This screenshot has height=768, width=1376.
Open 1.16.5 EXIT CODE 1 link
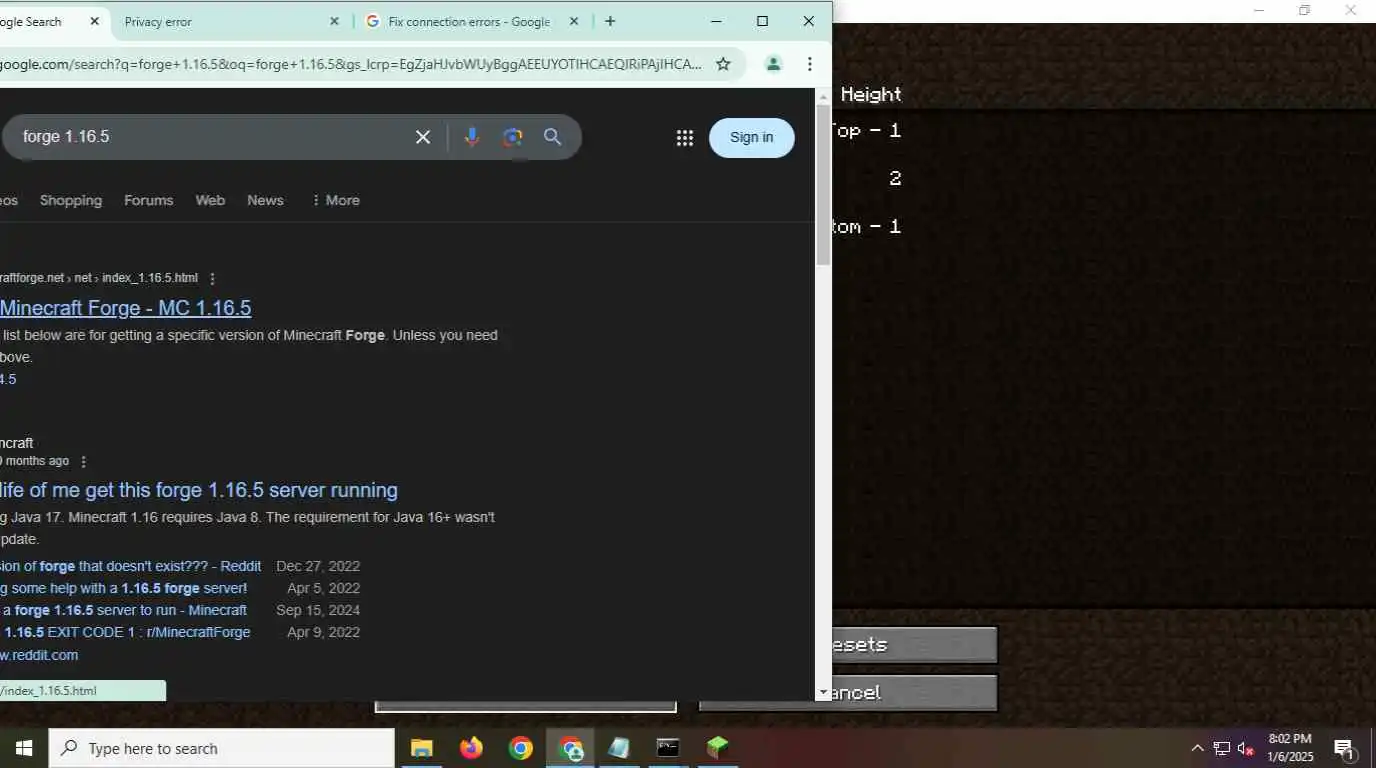coord(126,632)
